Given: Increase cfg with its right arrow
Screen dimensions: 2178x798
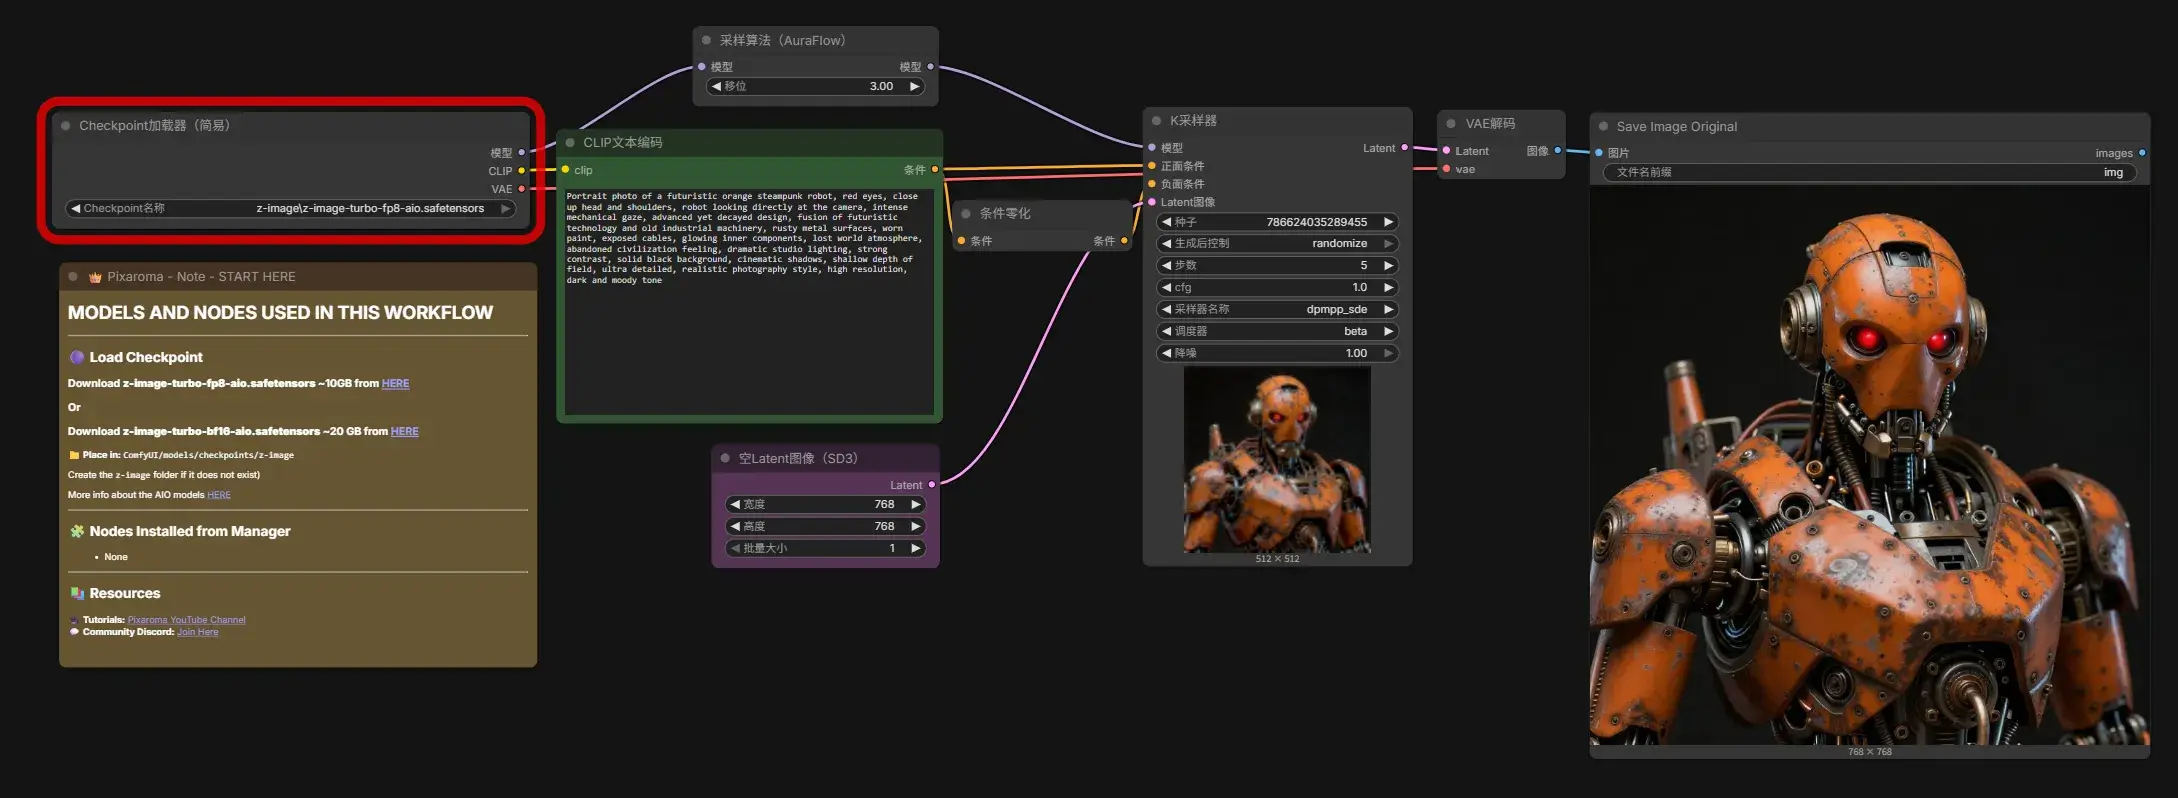Looking at the screenshot, I should coord(1388,288).
